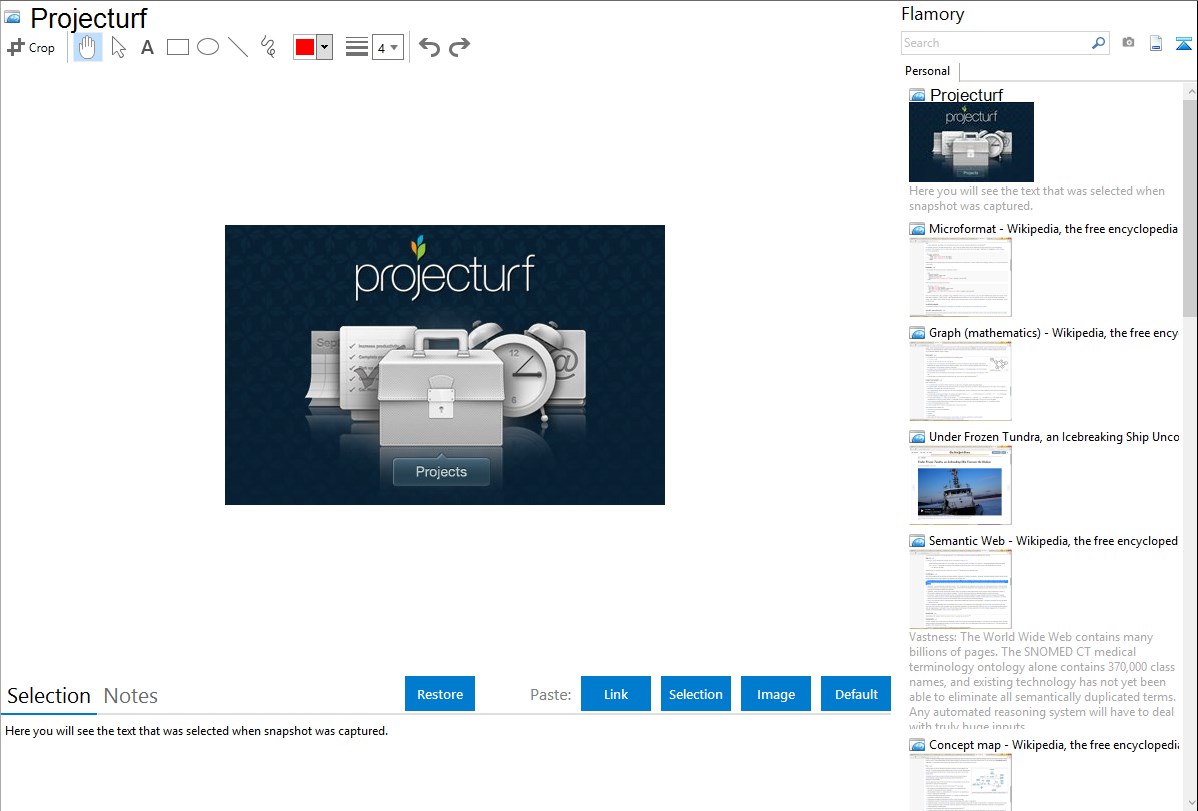Click the snapshot icon beside Semantic Web title
This screenshot has width=1198, height=811.
[x=917, y=541]
